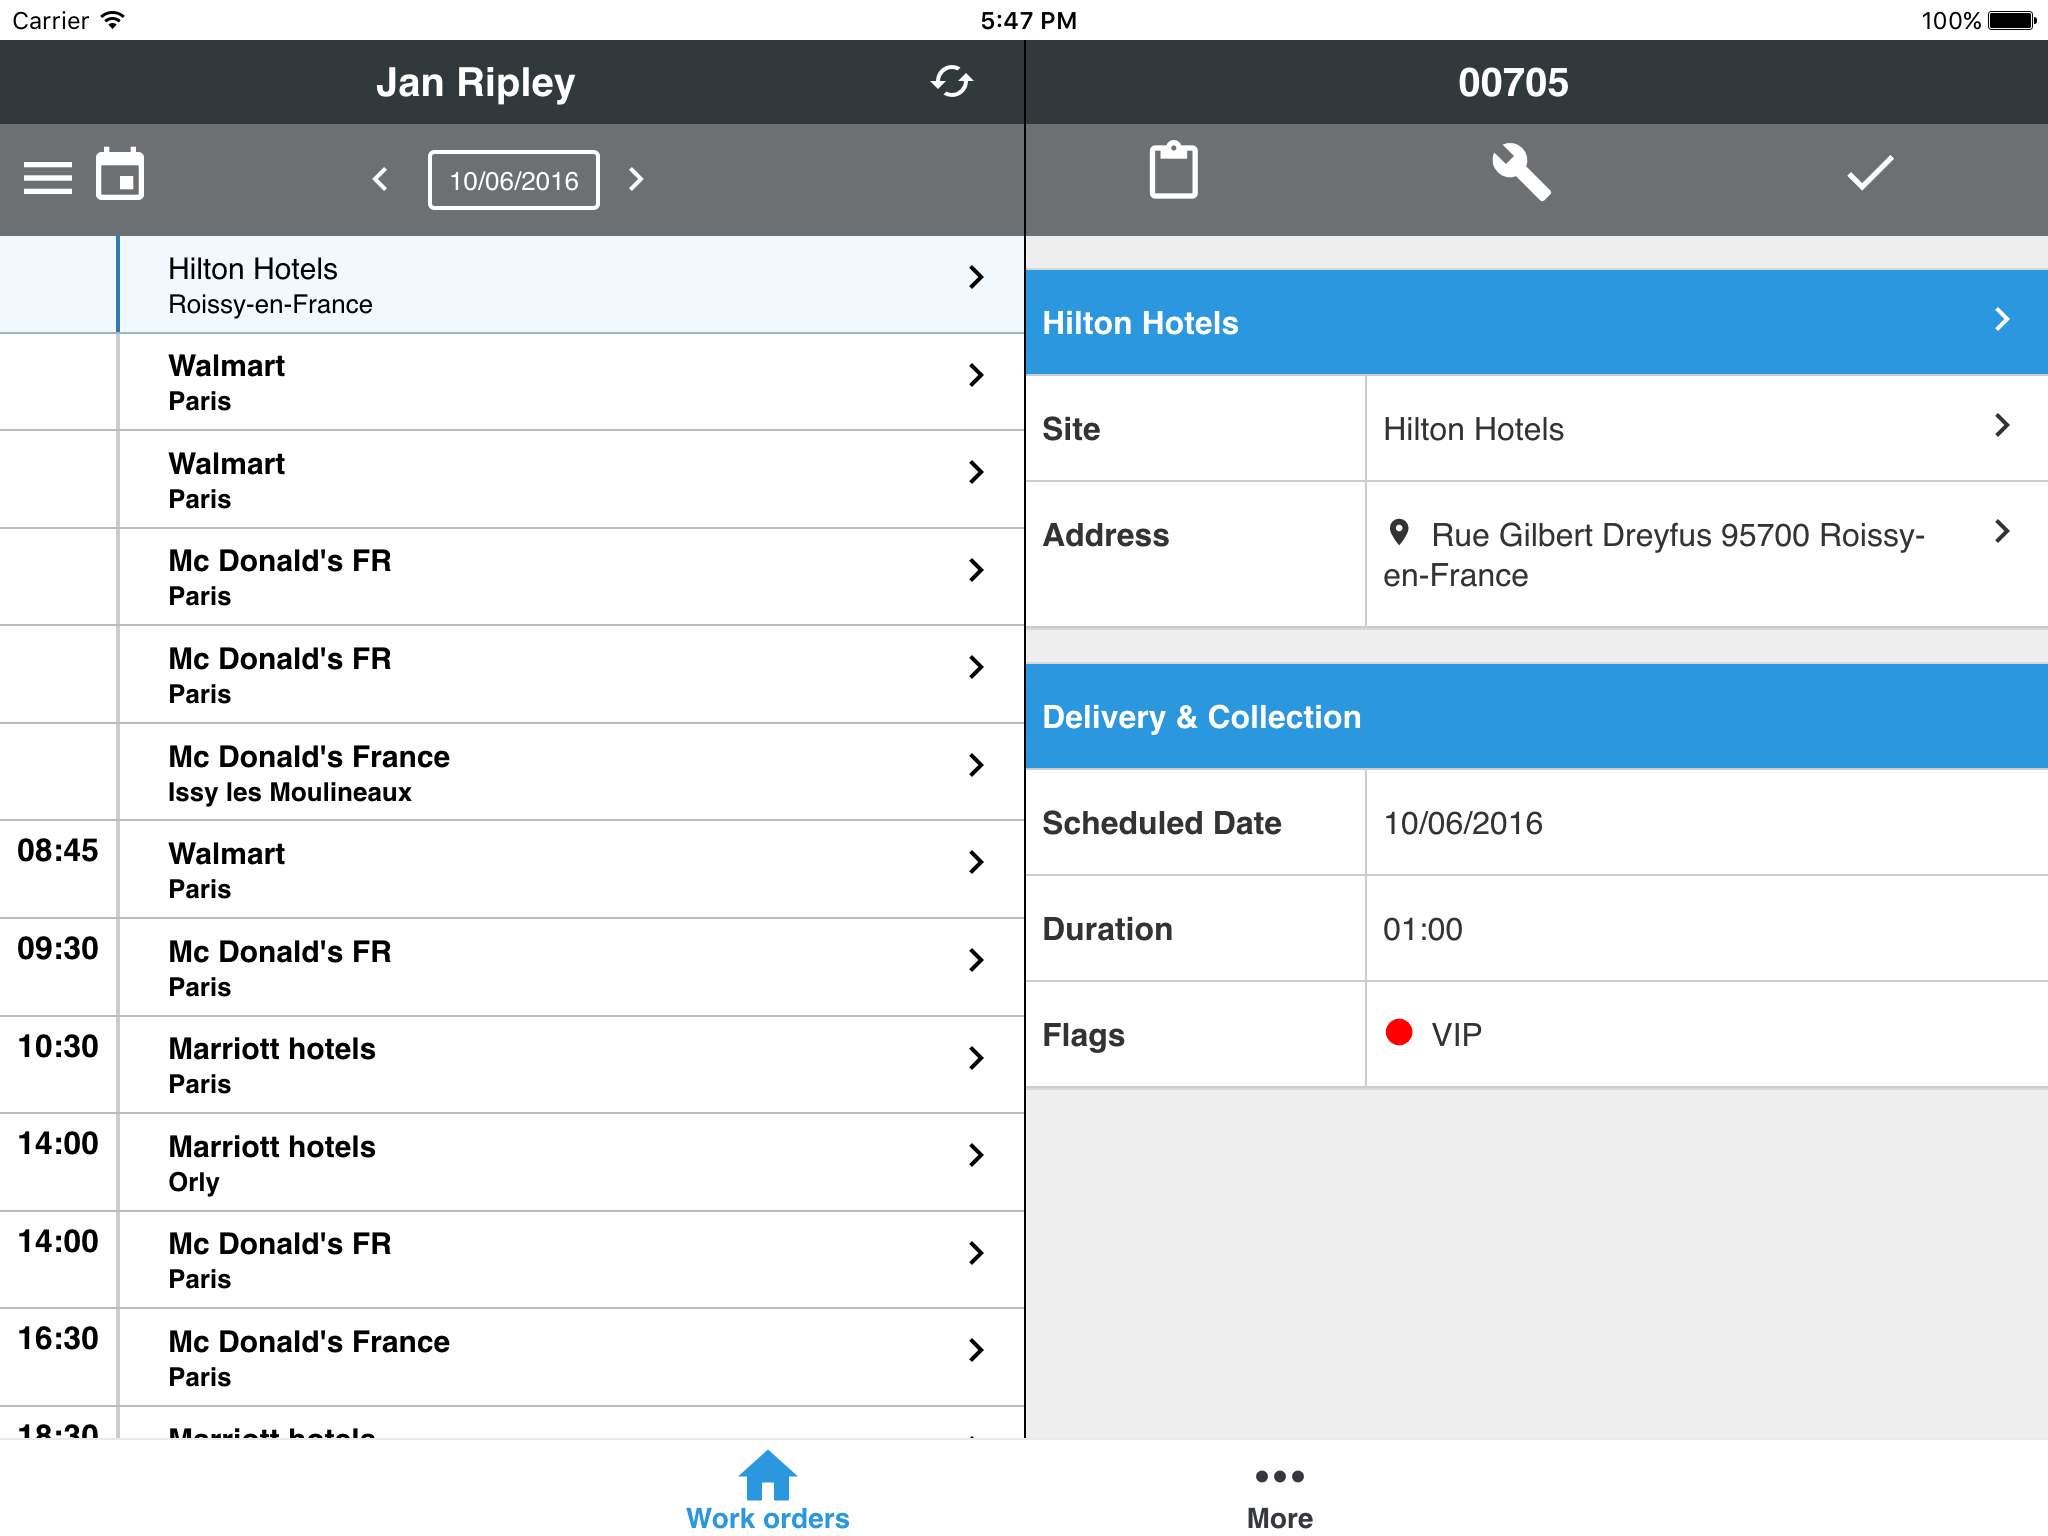
Task: Click the Jan Ripley header title
Action: tap(476, 82)
